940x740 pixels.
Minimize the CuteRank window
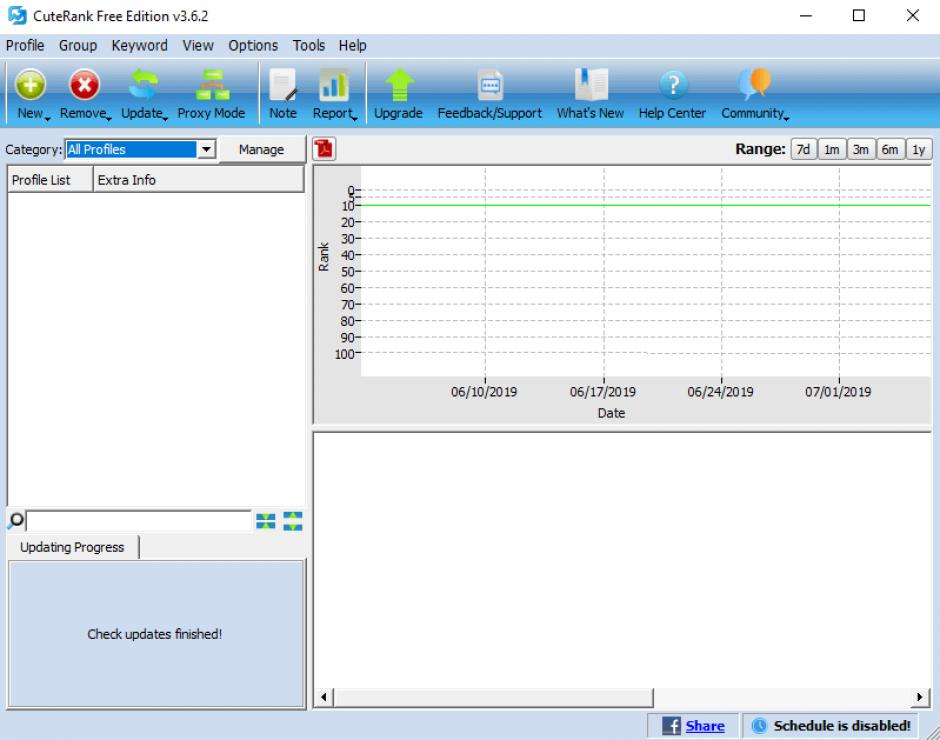pos(806,16)
